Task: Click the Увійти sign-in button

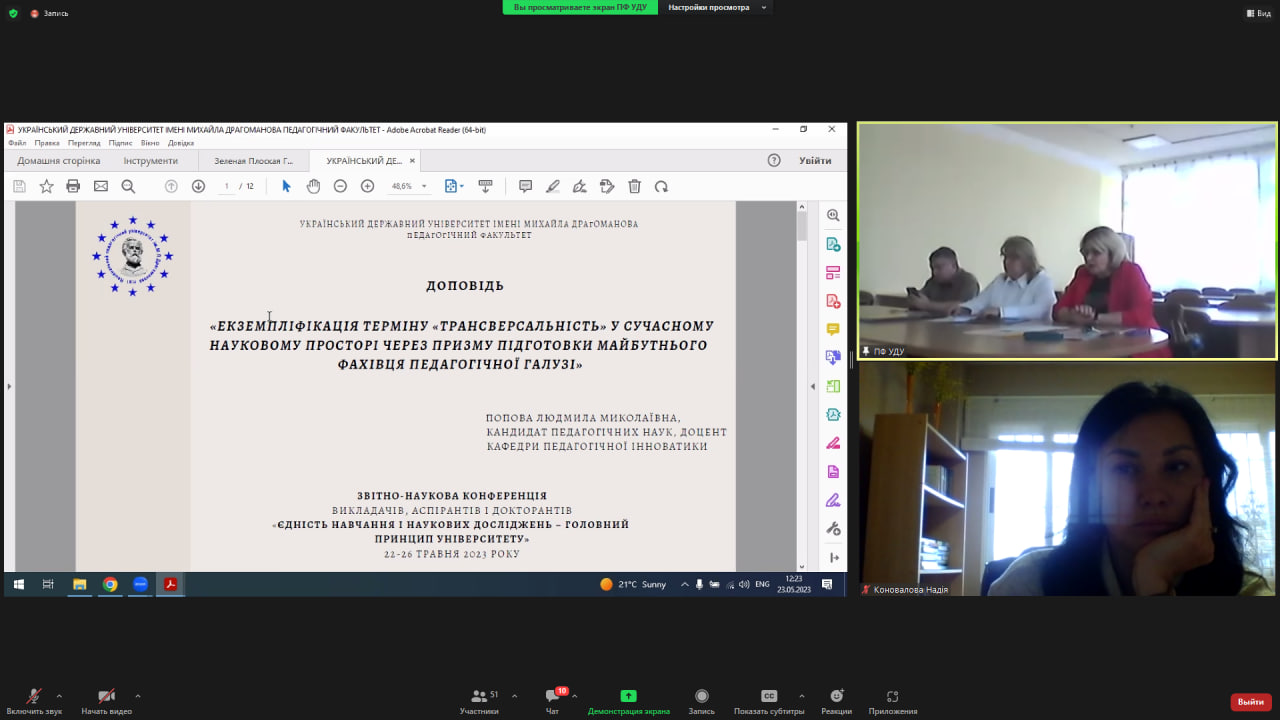Action: (x=815, y=161)
